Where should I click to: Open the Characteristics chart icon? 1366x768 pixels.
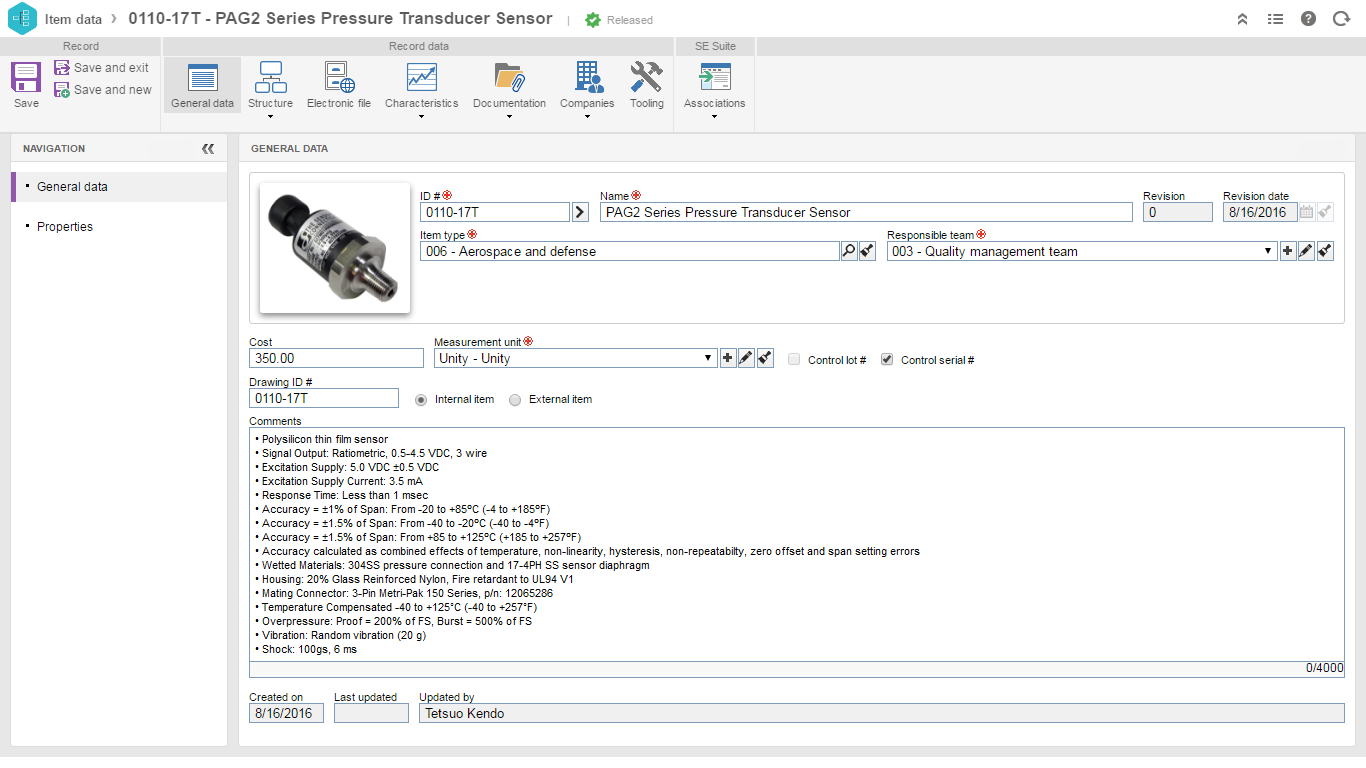click(x=421, y=77)
